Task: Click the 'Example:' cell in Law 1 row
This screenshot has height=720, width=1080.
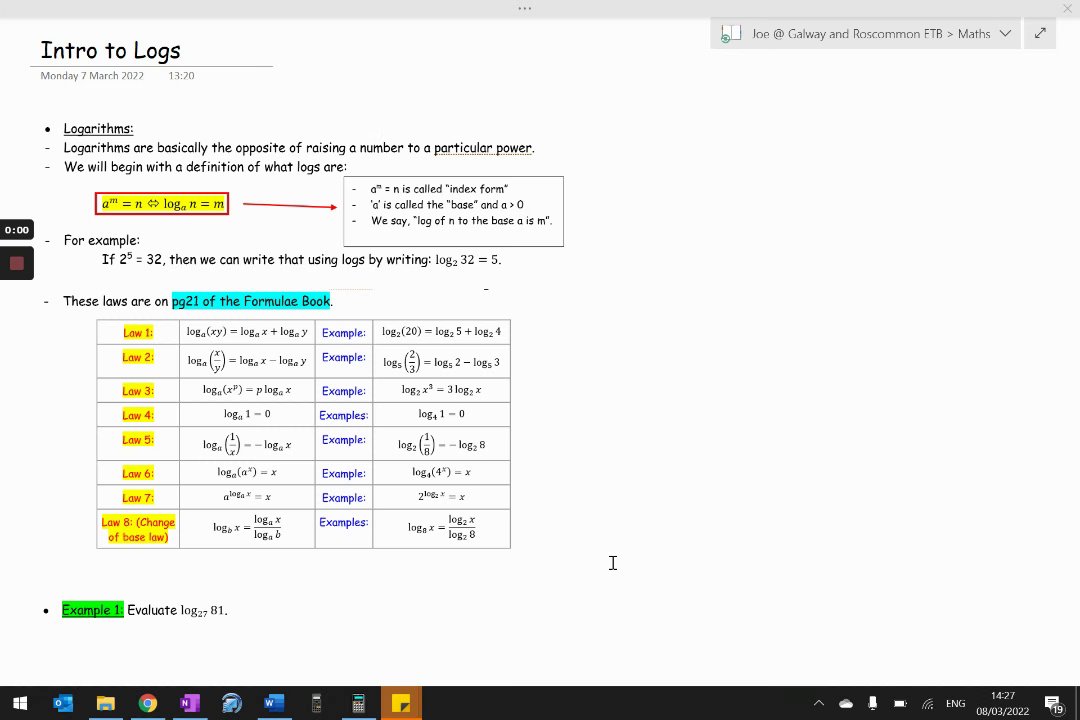Action: pos(344,332)
